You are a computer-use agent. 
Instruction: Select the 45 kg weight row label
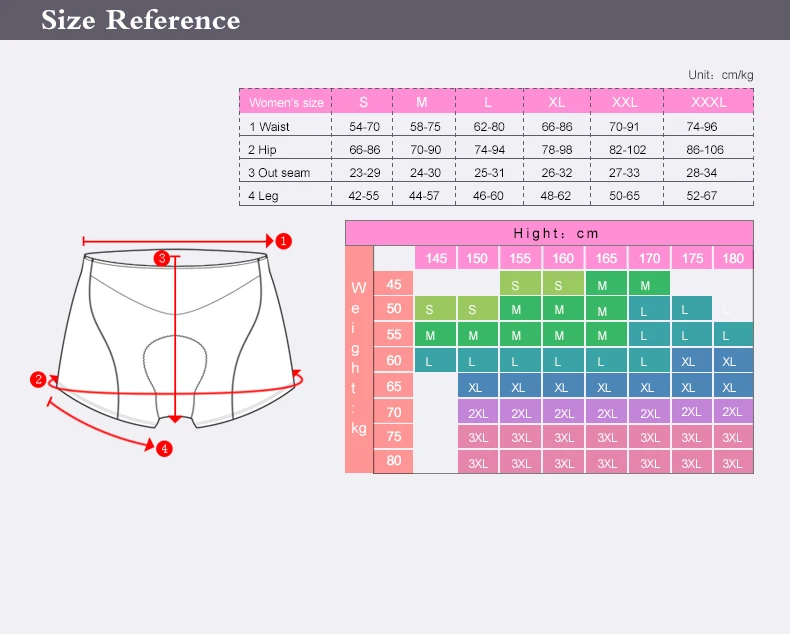coord(393,284)
